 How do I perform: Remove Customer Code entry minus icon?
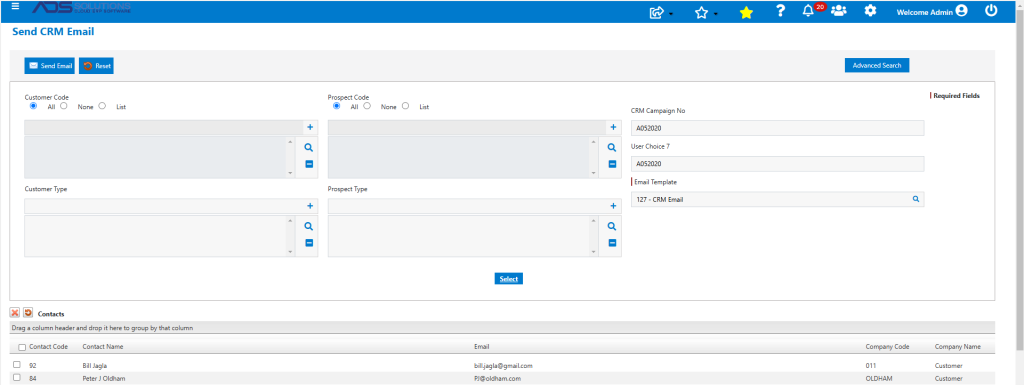pyautogui.click(x=309, y=164)
